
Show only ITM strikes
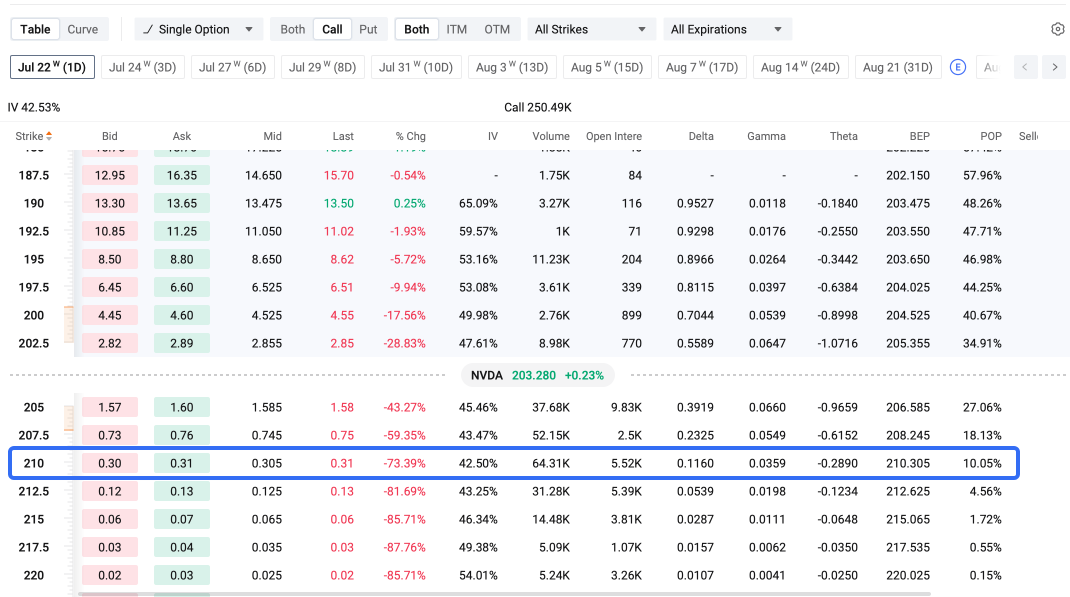pos(457,29)
